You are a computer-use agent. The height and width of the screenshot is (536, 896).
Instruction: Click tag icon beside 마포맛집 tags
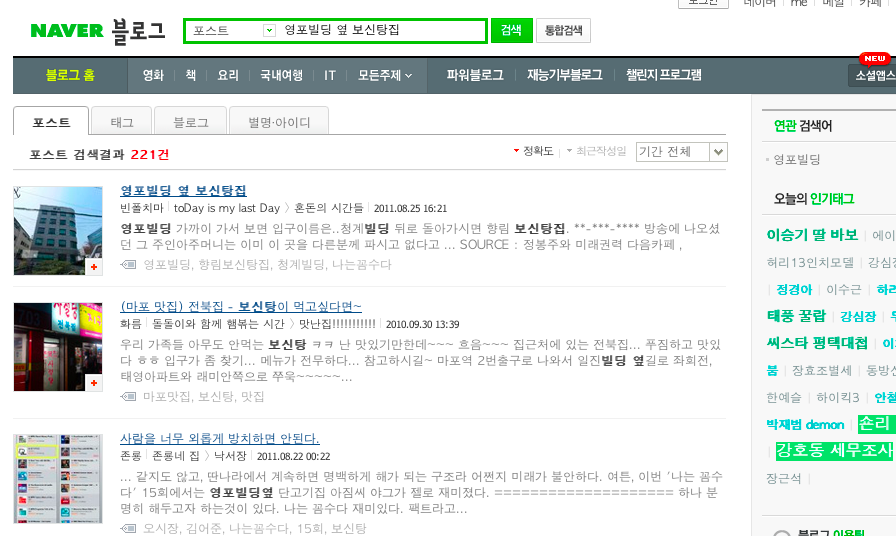[x=129, y=397]
